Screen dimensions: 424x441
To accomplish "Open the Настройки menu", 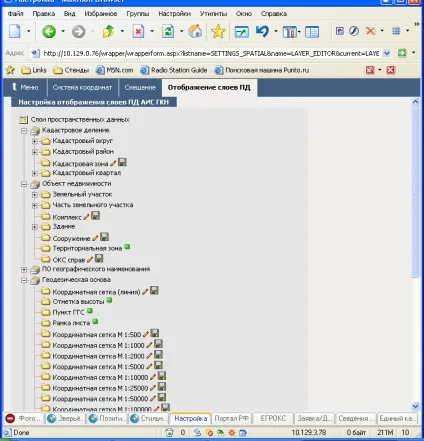I will click(174, 14).
